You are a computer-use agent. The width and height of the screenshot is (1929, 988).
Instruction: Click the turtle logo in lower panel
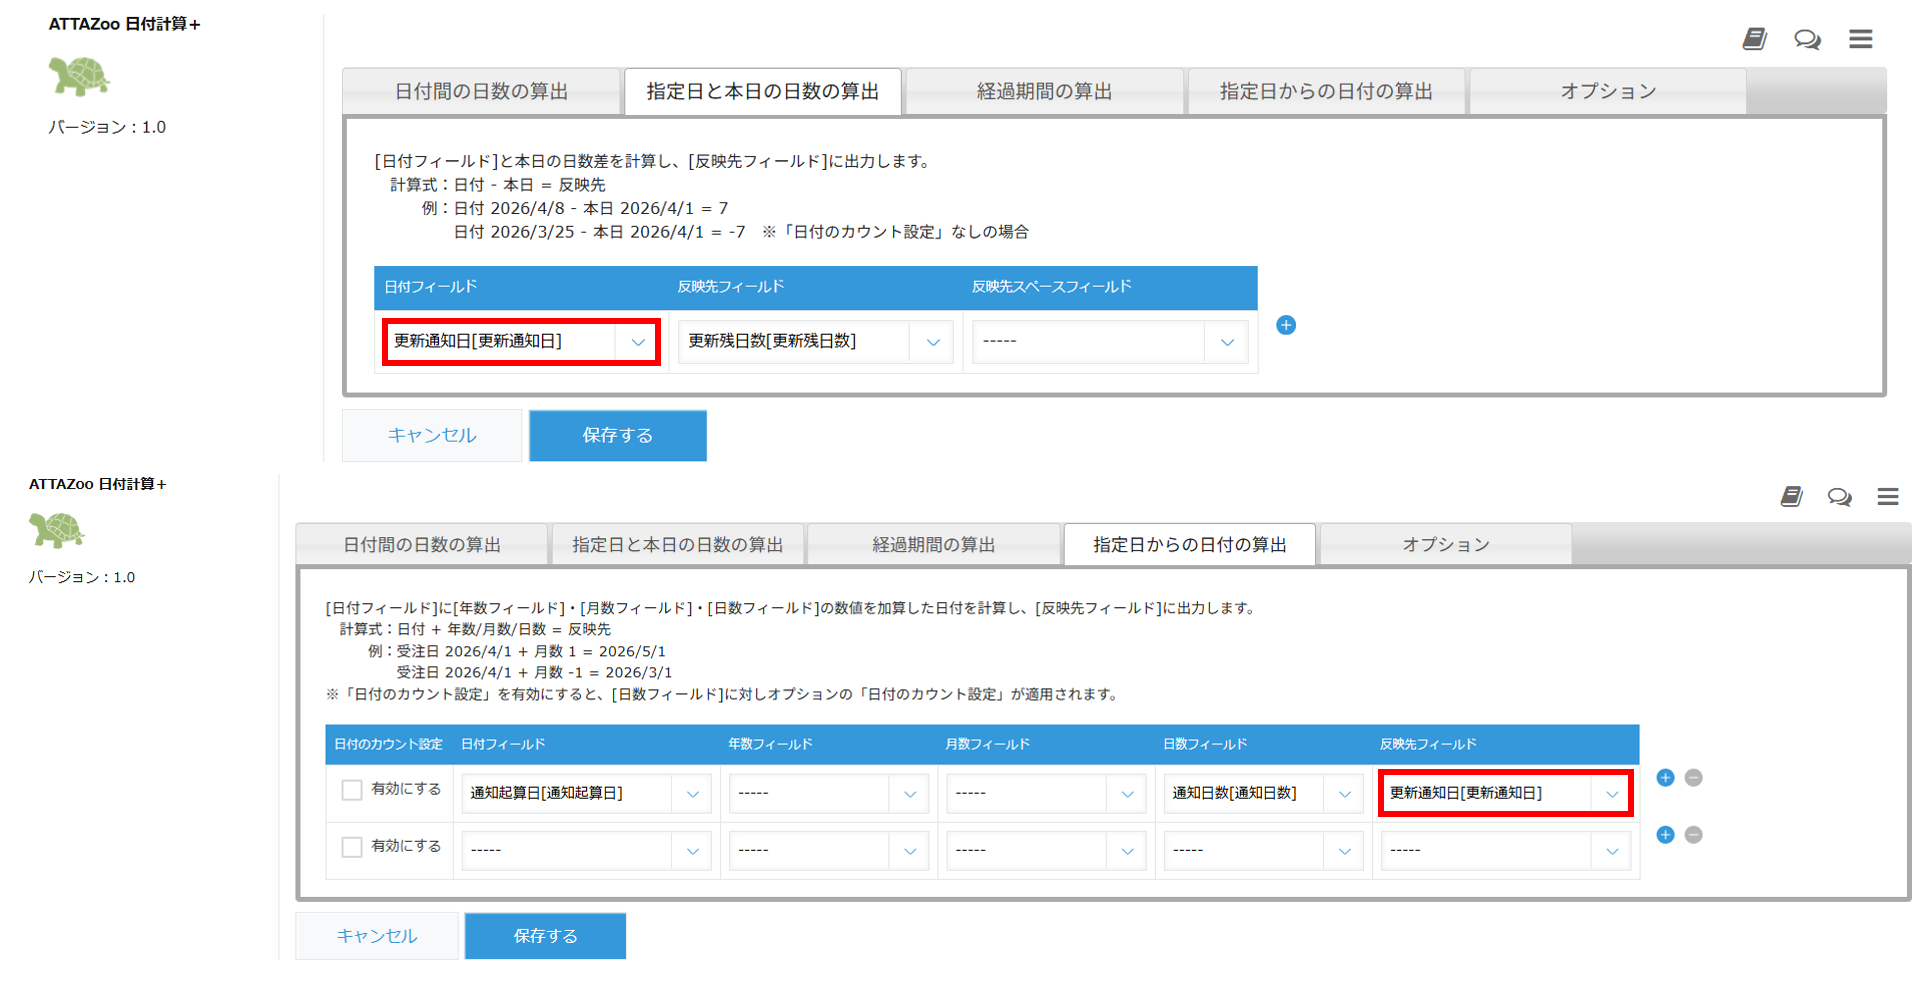pos(57,530)
